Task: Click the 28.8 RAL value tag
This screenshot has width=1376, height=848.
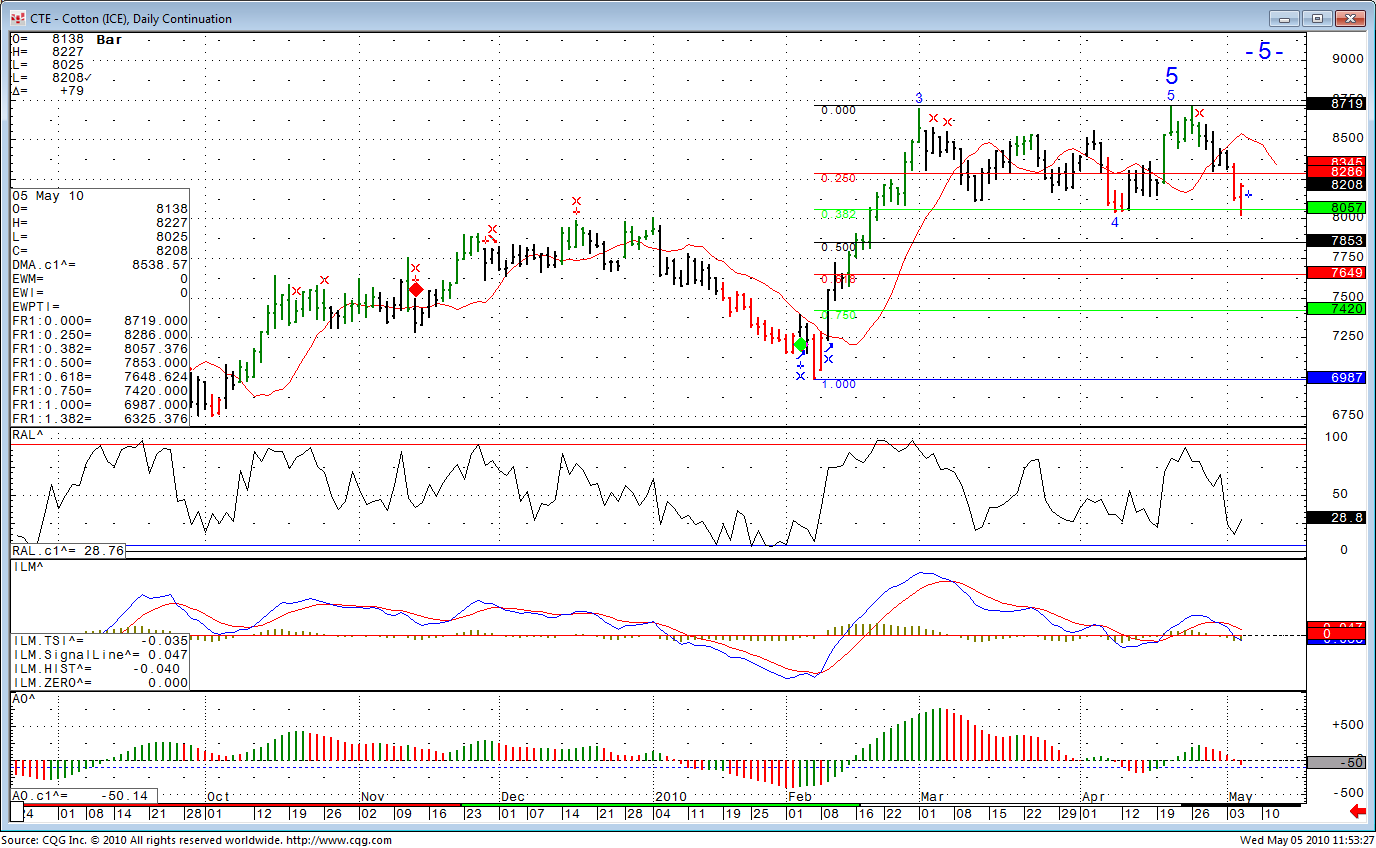Action: click(x=1334, y=518)
